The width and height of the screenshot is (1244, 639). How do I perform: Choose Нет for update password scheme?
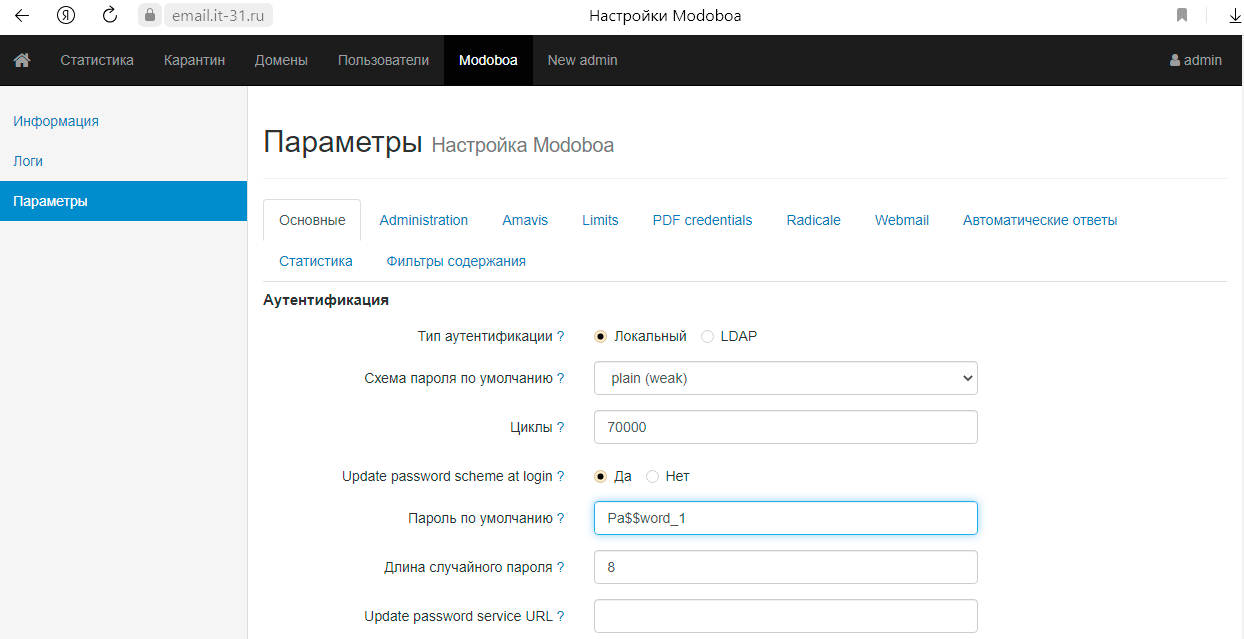click(x=653, y=476)
